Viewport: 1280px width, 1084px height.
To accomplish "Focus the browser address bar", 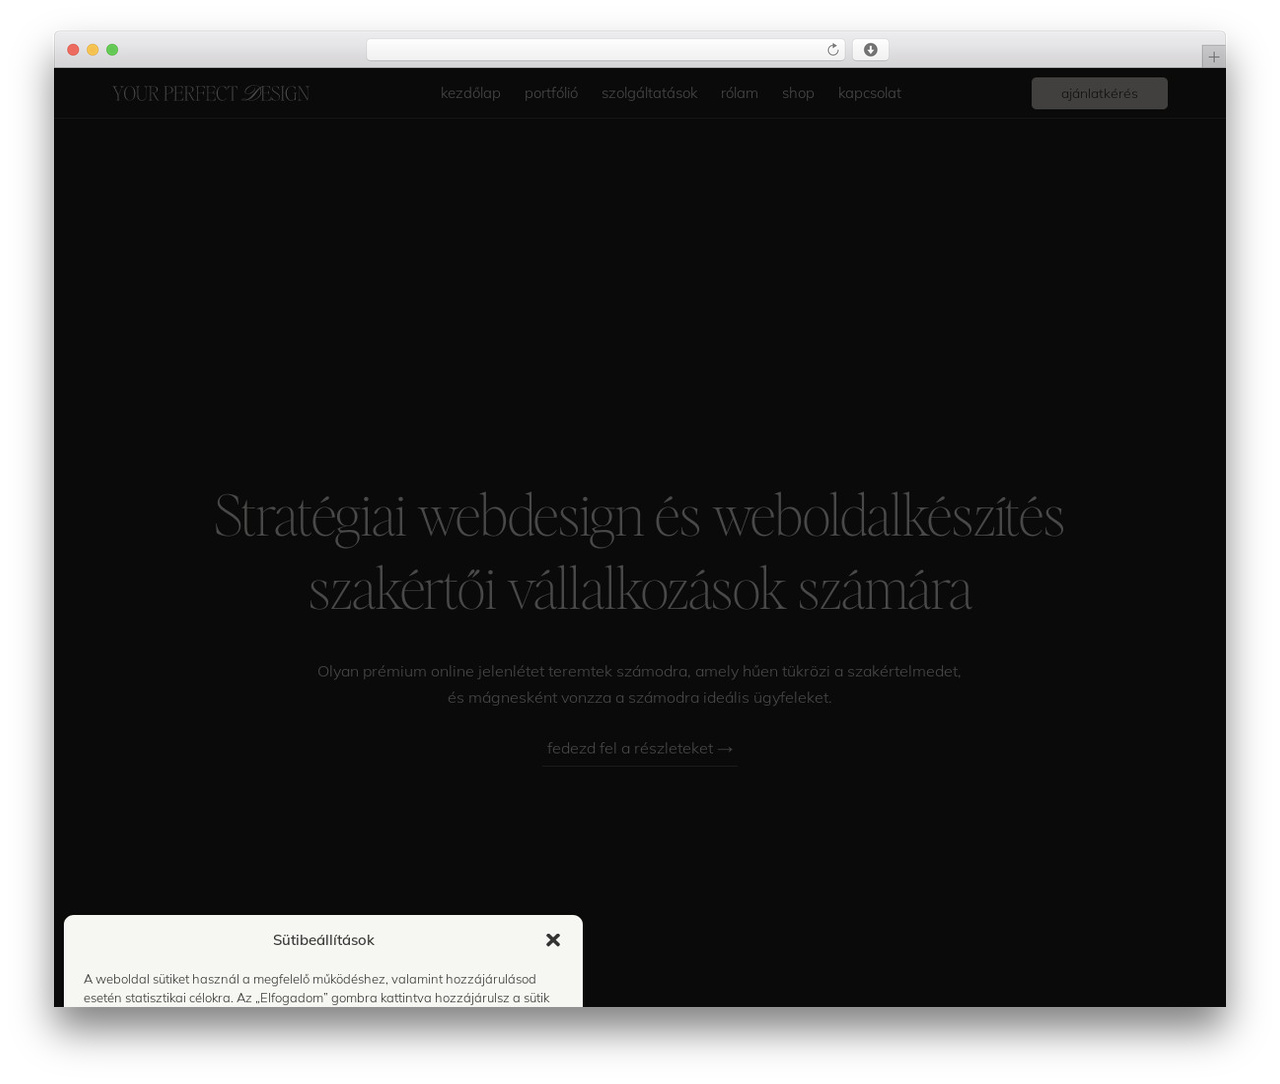I will [605, 50].
